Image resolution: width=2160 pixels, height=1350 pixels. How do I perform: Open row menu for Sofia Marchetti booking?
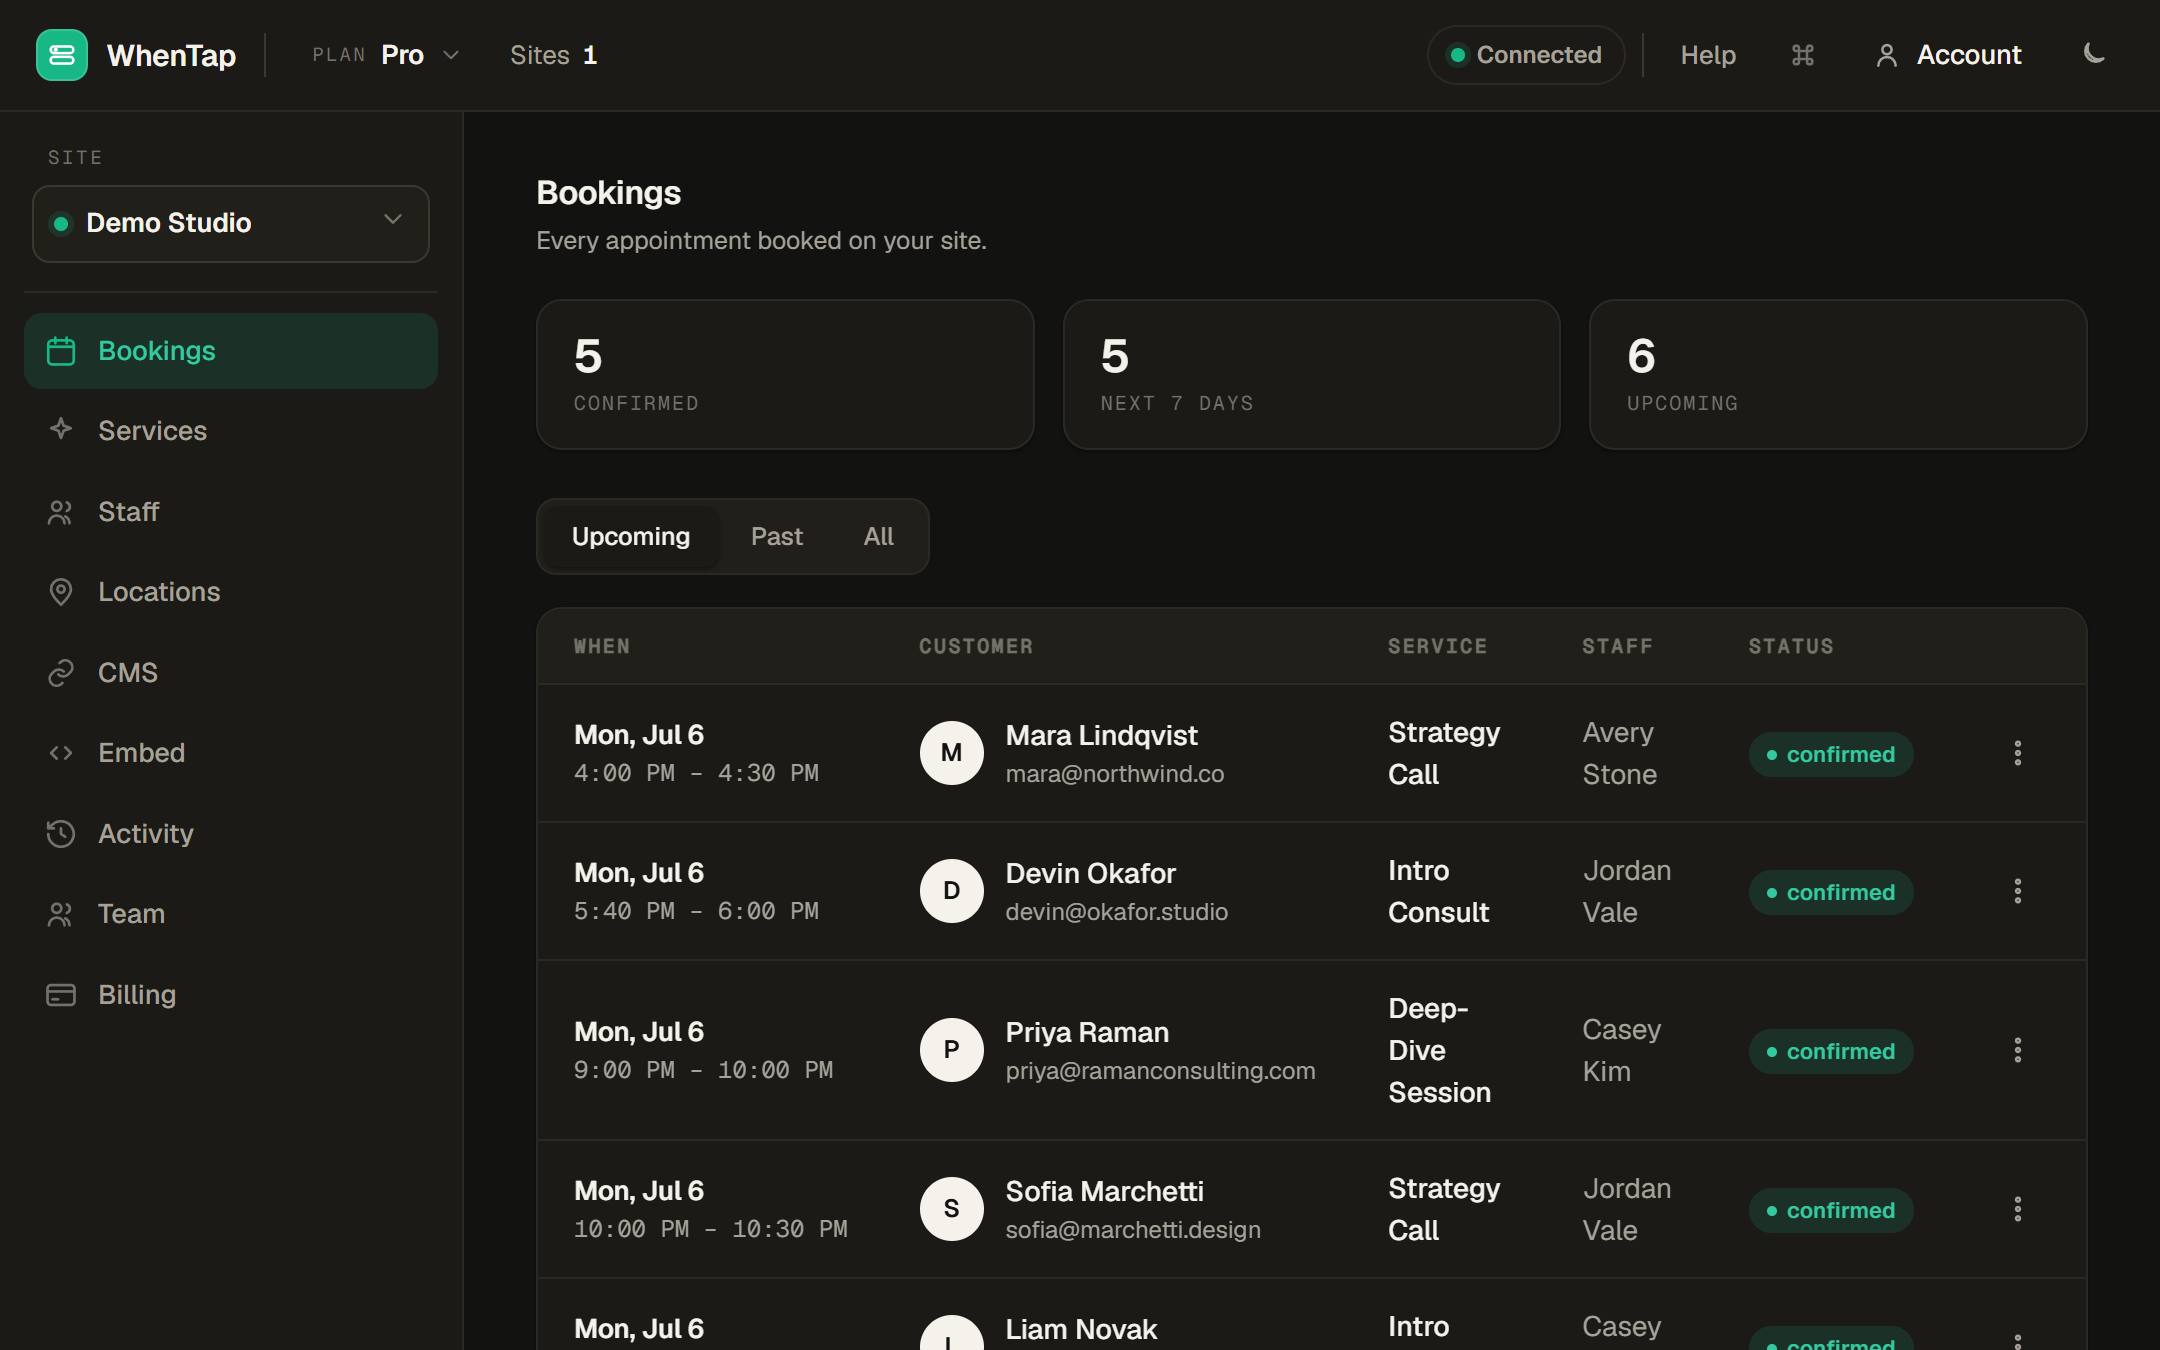[2018, 1209]
